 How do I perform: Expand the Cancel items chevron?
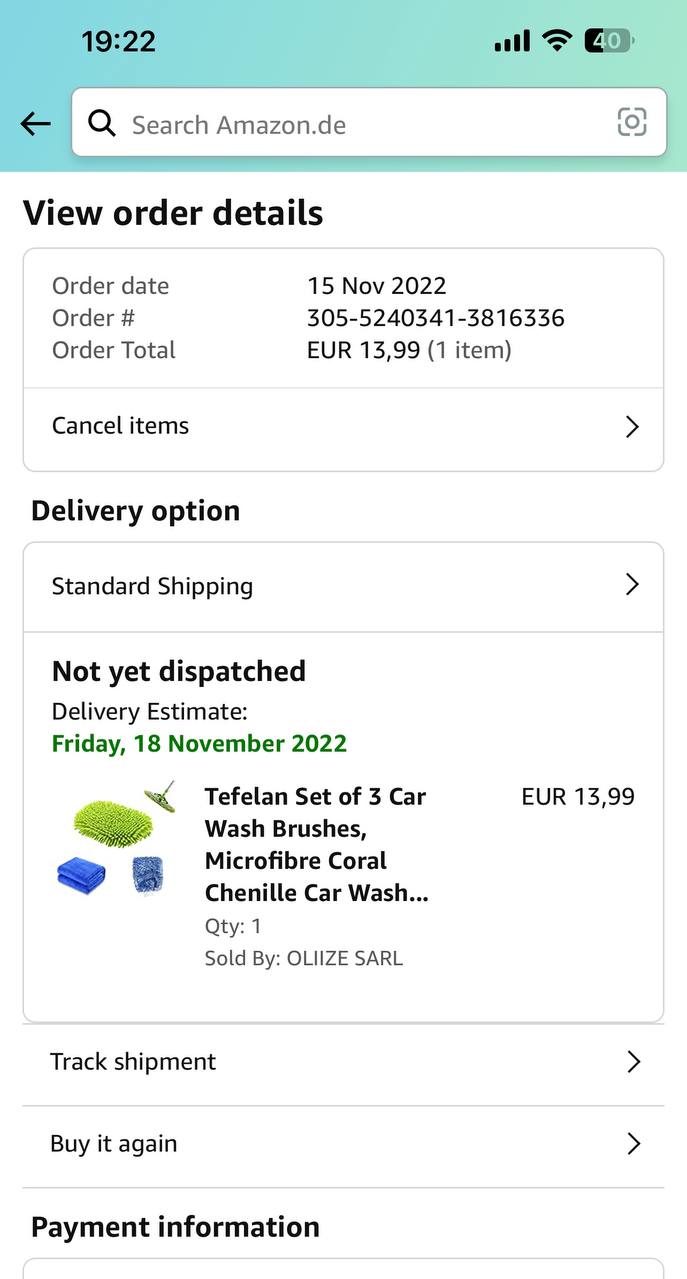631,427
